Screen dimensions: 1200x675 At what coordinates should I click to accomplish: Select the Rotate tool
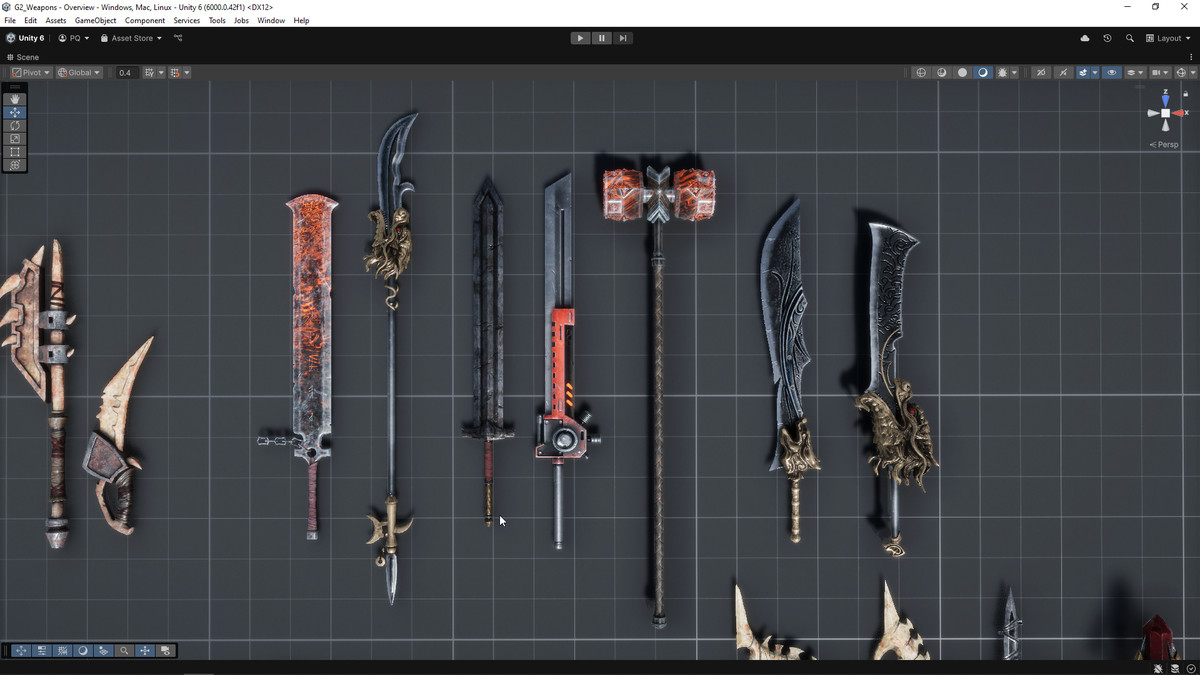(15, 125)
